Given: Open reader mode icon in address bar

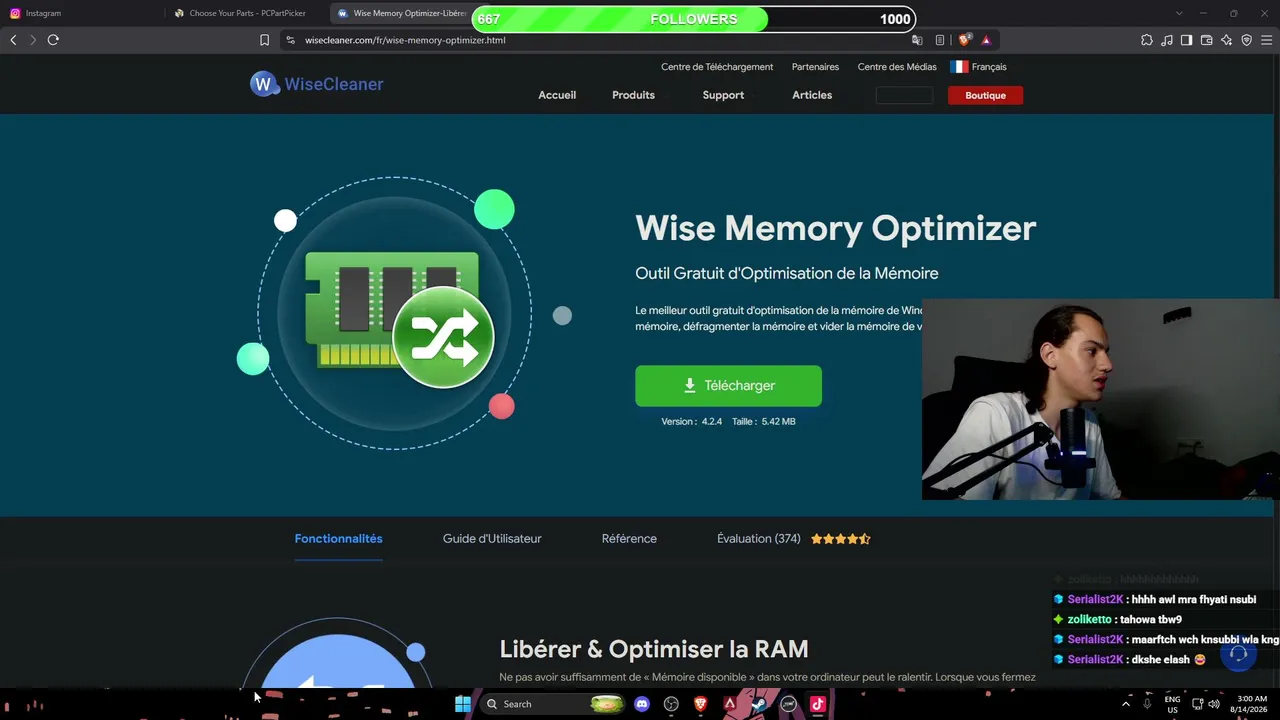Looking at the screenshot, I should (940, 40).
